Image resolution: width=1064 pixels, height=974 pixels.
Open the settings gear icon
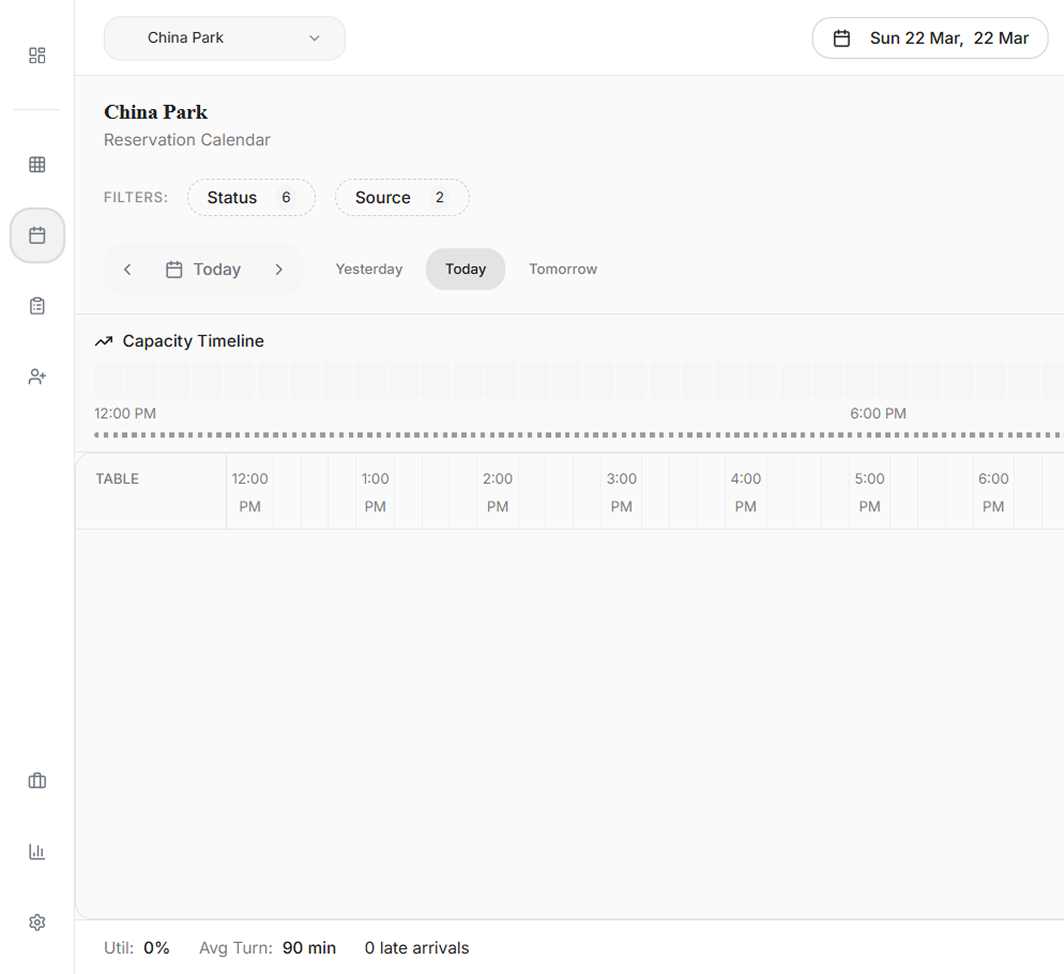37,922
